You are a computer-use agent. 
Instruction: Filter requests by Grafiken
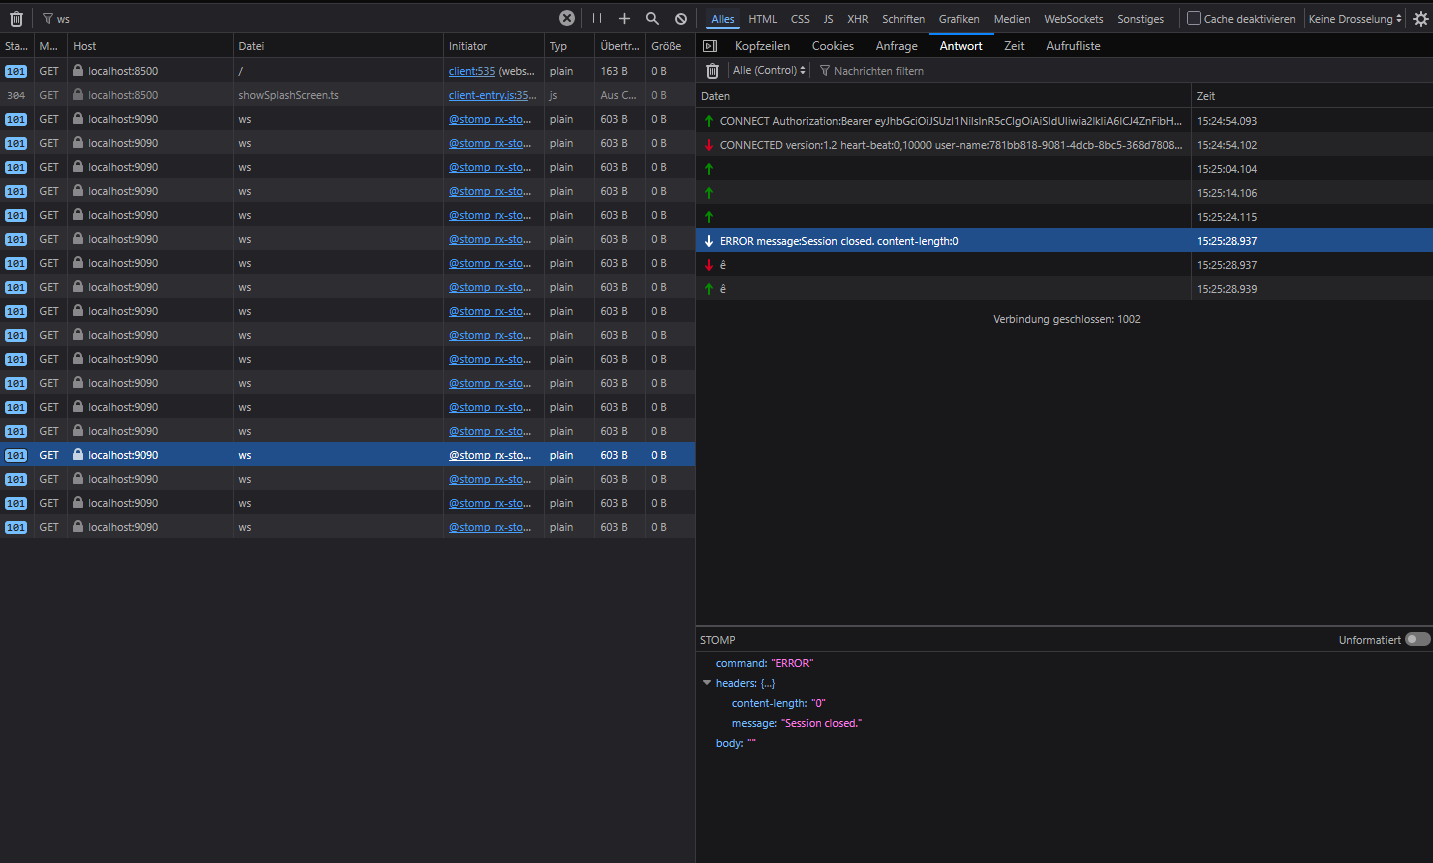pyautogui.click(x=959, y=19)
